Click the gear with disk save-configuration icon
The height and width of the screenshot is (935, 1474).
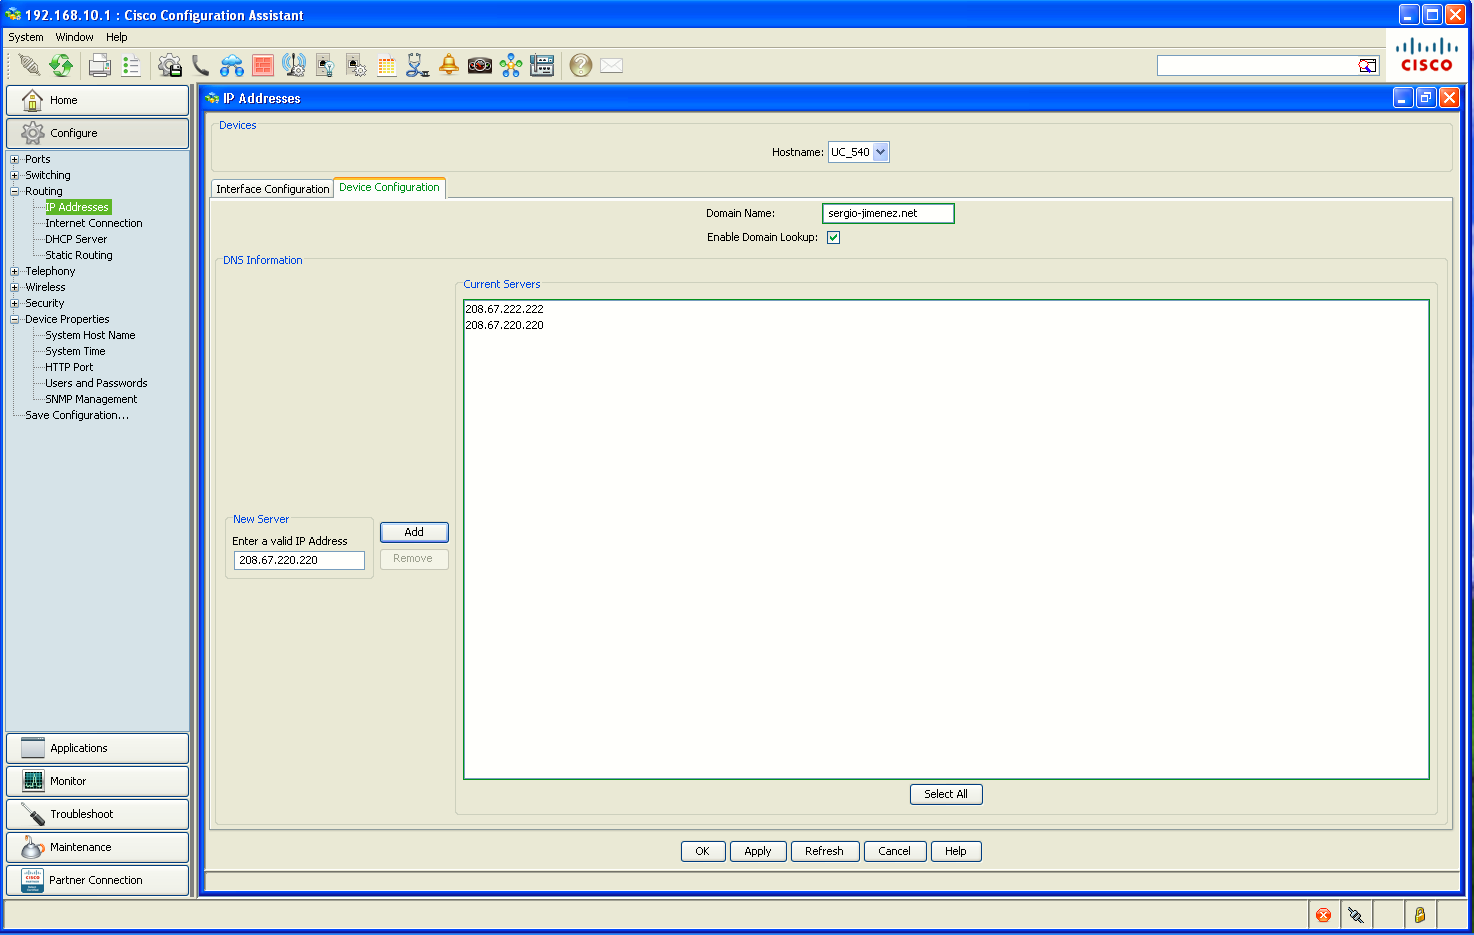(x=170, y=65)
